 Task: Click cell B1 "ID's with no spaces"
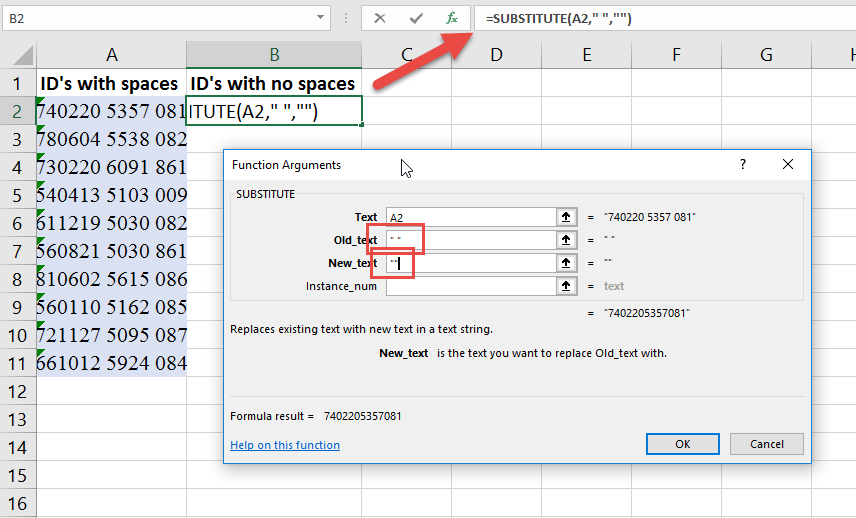pos(274,84)
